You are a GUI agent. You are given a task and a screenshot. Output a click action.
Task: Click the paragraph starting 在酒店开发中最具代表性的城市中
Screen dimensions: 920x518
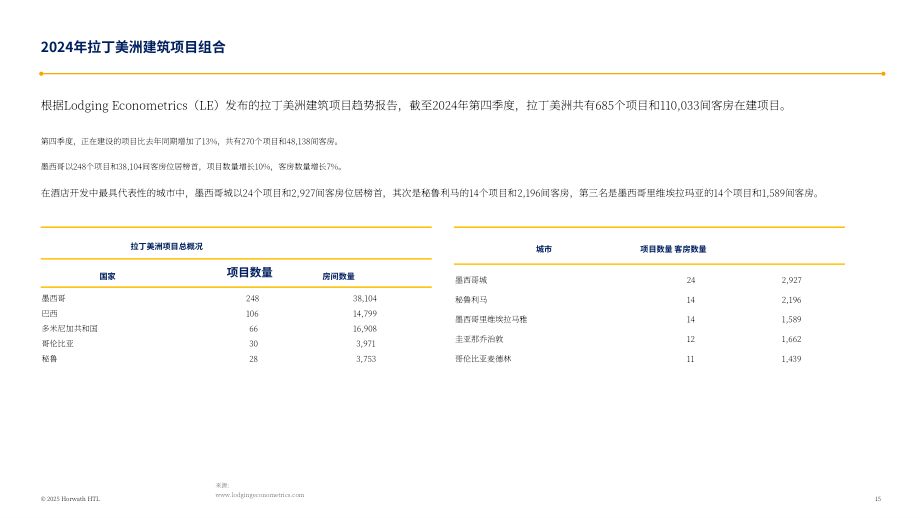pyautogui.click(x=431, y=193)
